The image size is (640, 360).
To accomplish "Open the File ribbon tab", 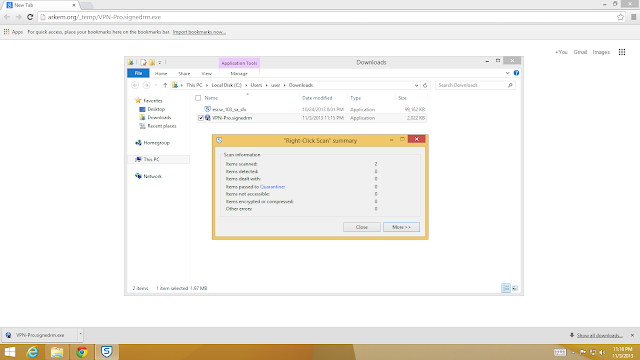I will 138,73.
